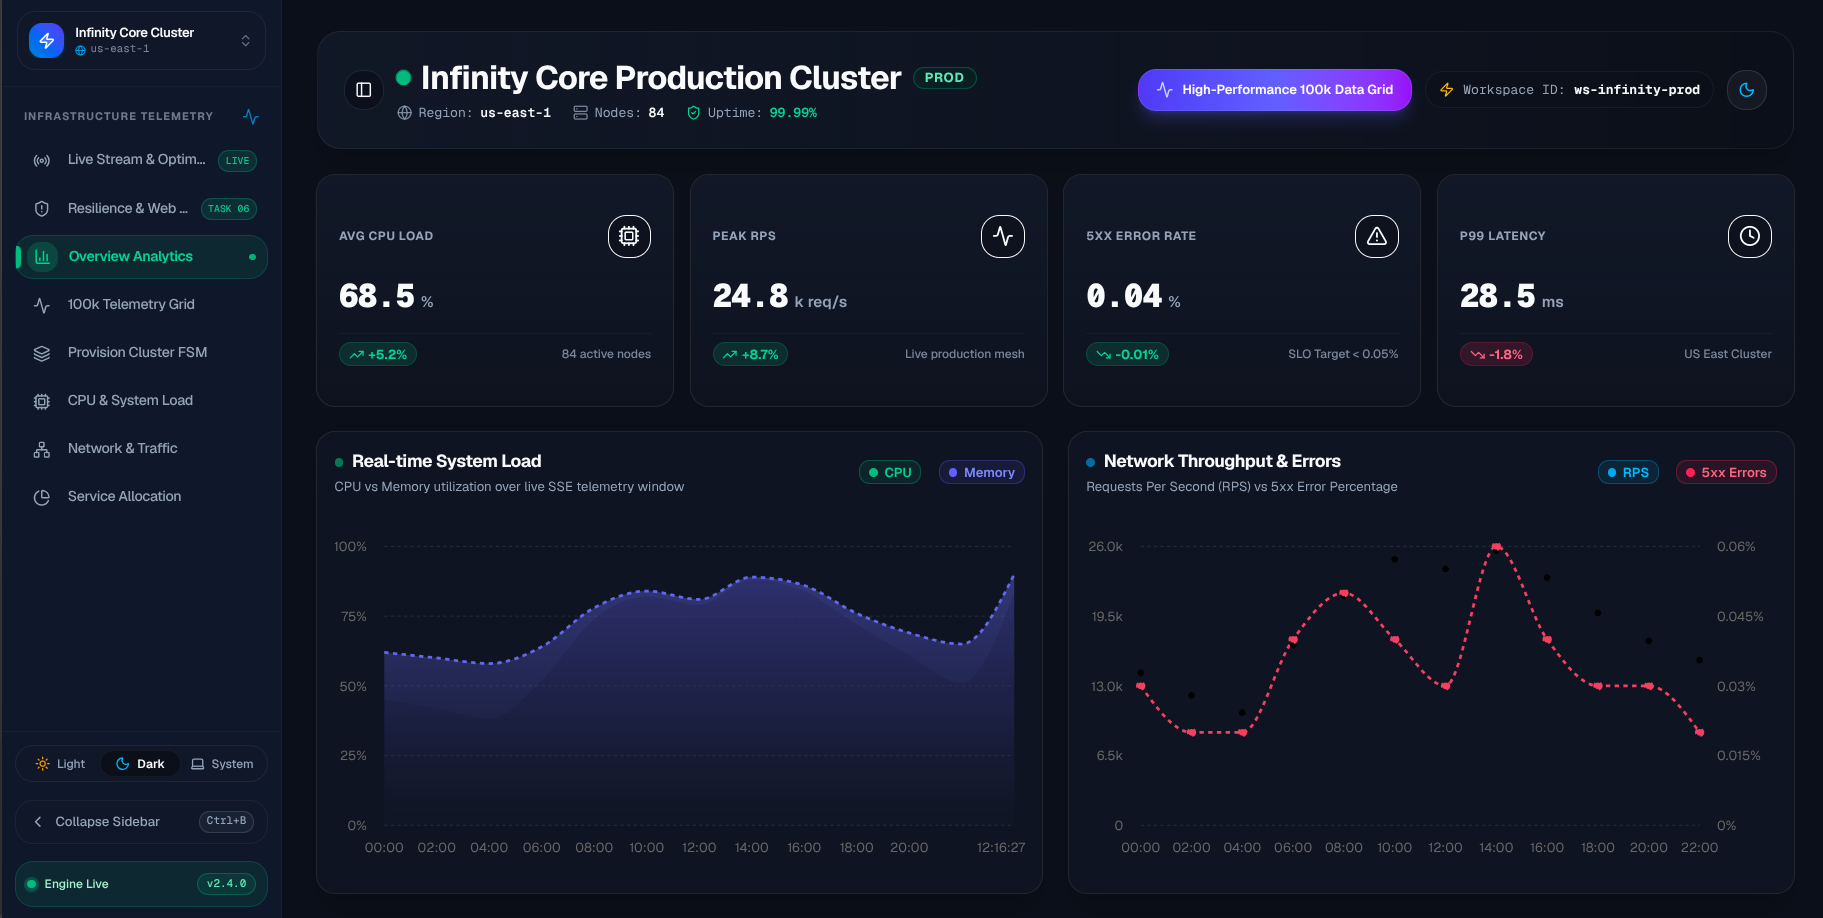Click the Peak RPS activity icon
Screen dimensions: 1823x918
(1003, 236)
